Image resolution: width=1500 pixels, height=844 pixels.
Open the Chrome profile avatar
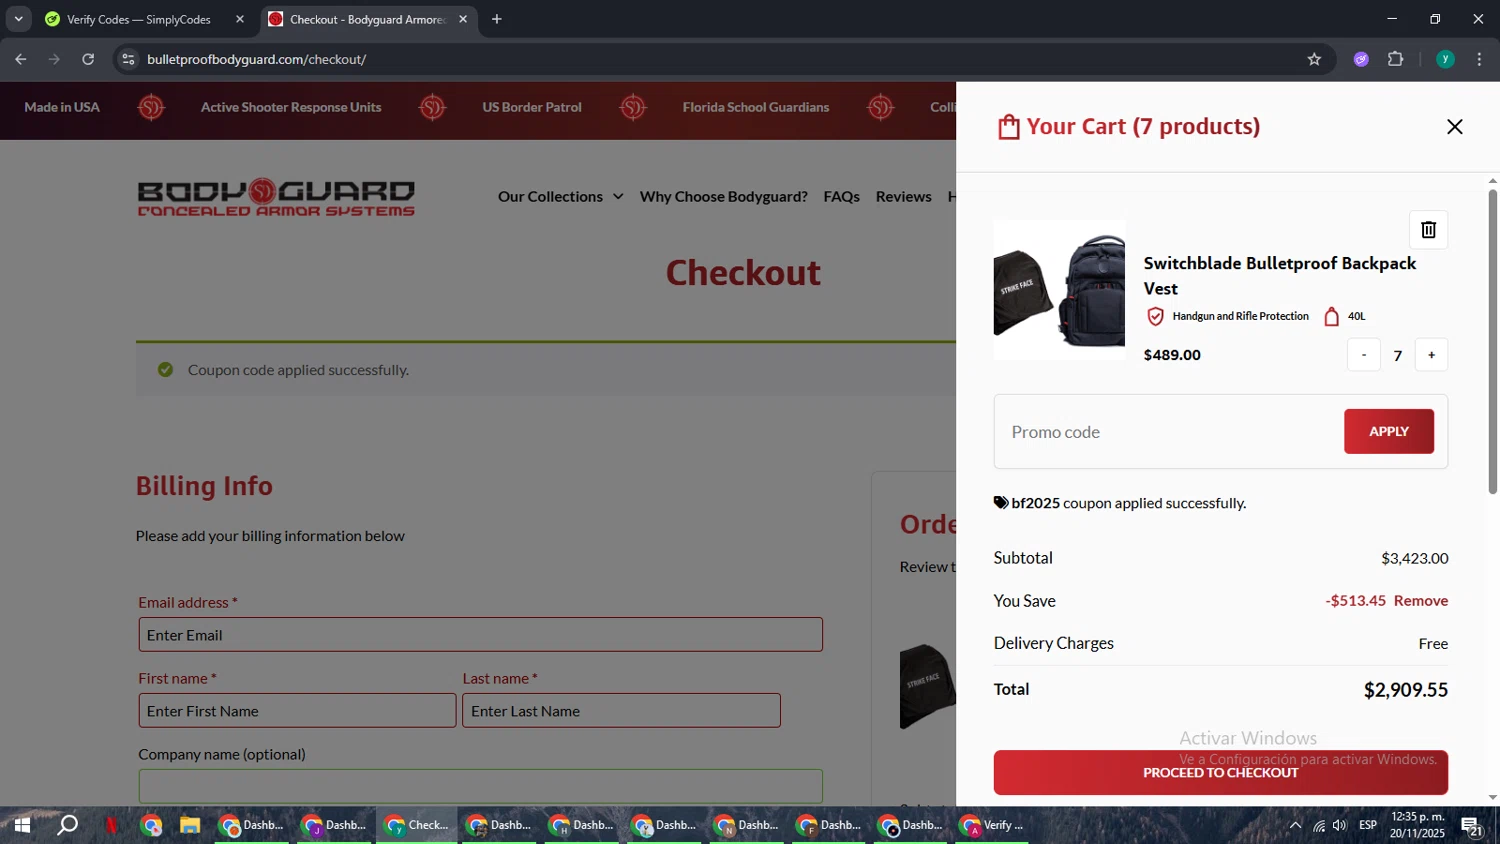point(1445,59)
